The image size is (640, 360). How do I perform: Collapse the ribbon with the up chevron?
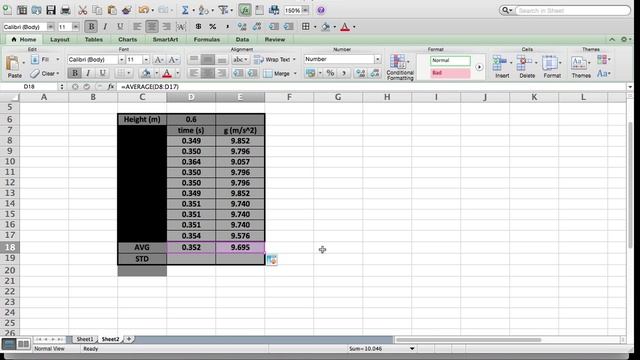click(x=612, y=39)
